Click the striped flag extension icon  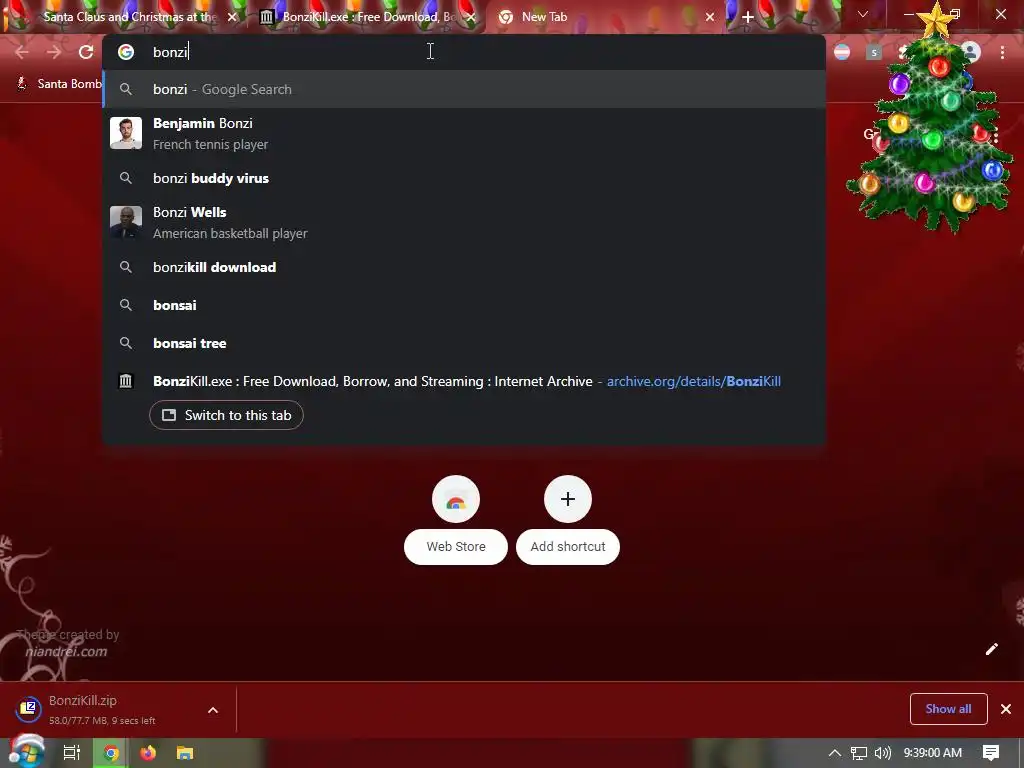click(x=842, y=52)
